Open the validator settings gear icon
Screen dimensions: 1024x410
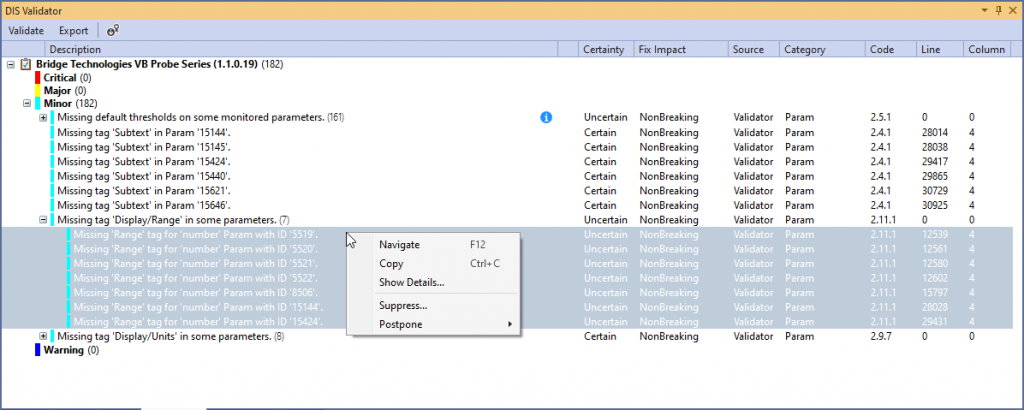coord(113,31)
